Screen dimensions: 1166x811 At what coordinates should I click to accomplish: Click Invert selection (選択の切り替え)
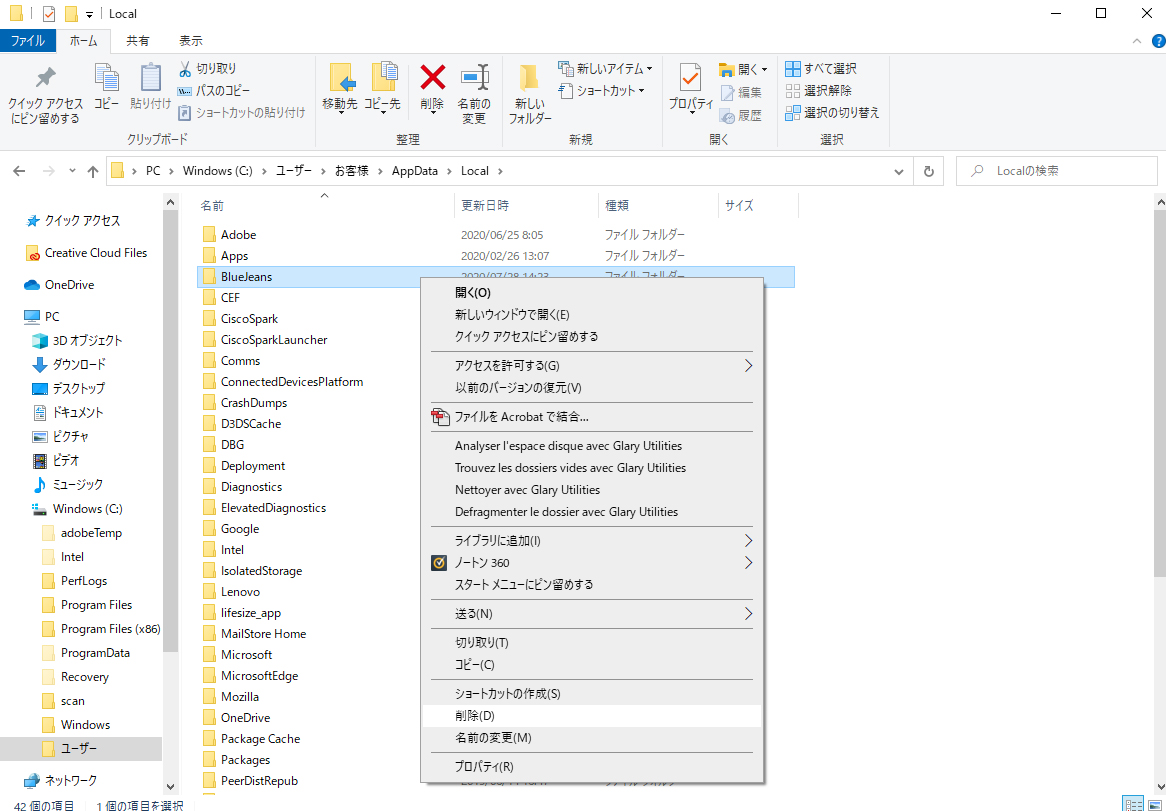point(832,113)
